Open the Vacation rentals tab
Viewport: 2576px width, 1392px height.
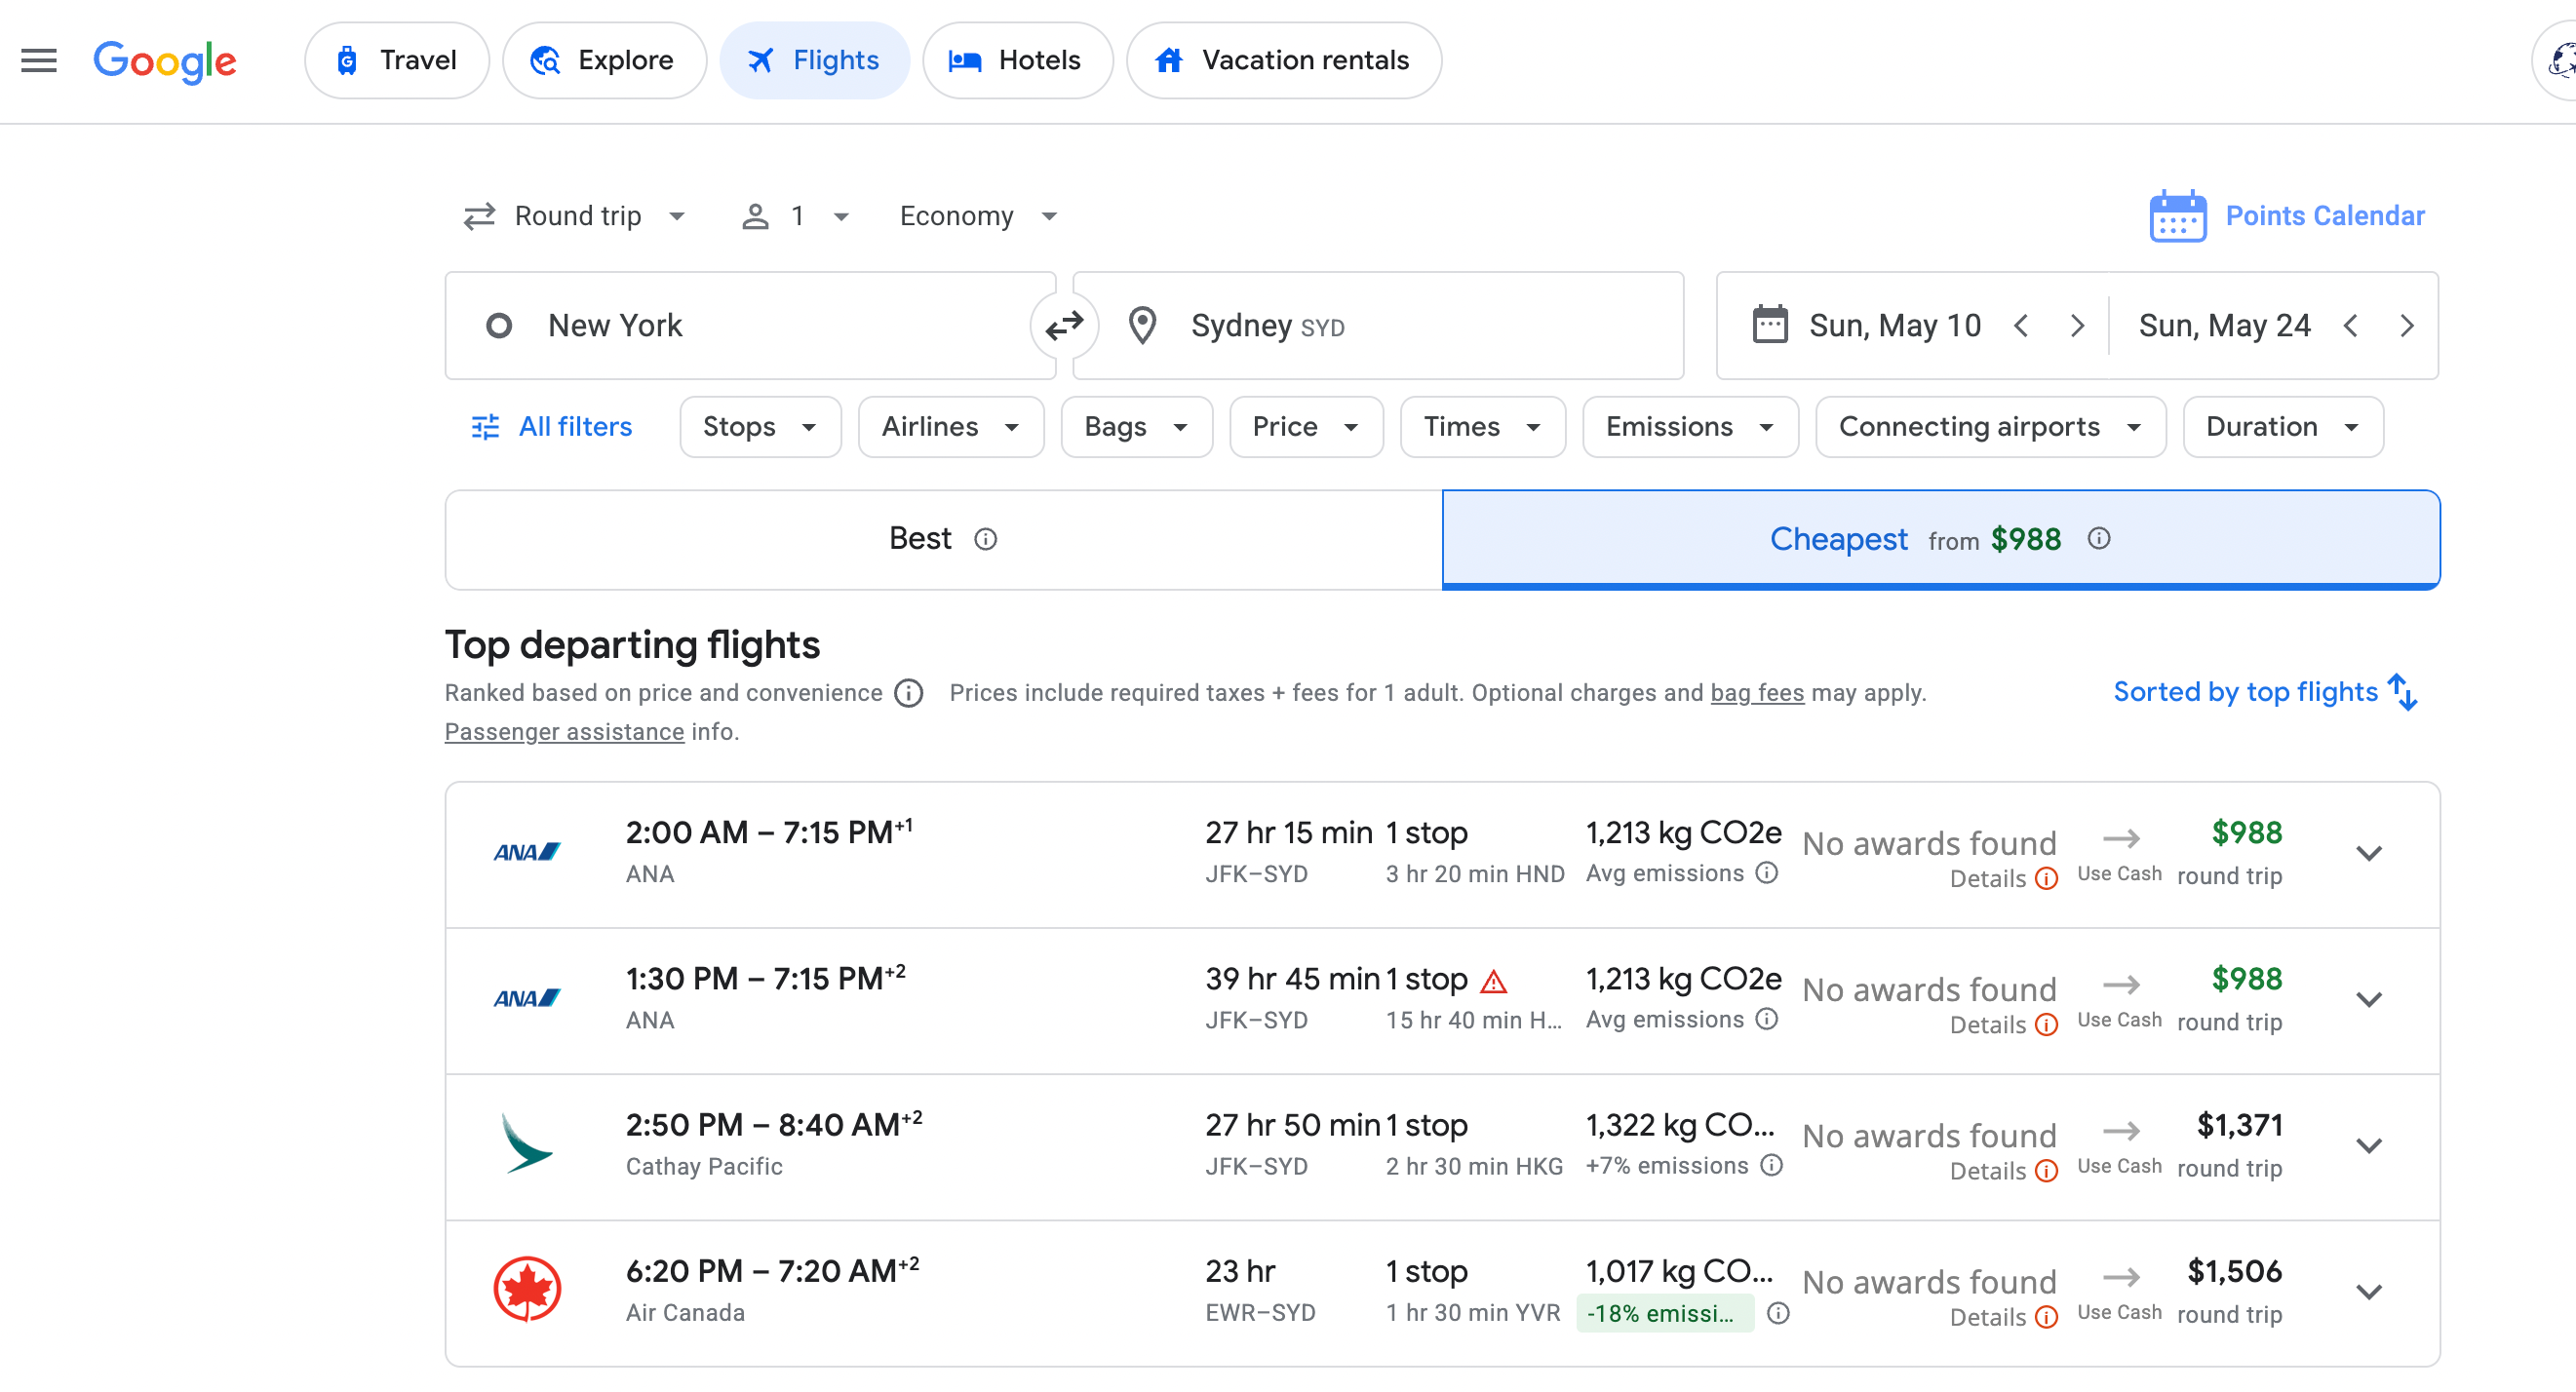pos(1283,61)
